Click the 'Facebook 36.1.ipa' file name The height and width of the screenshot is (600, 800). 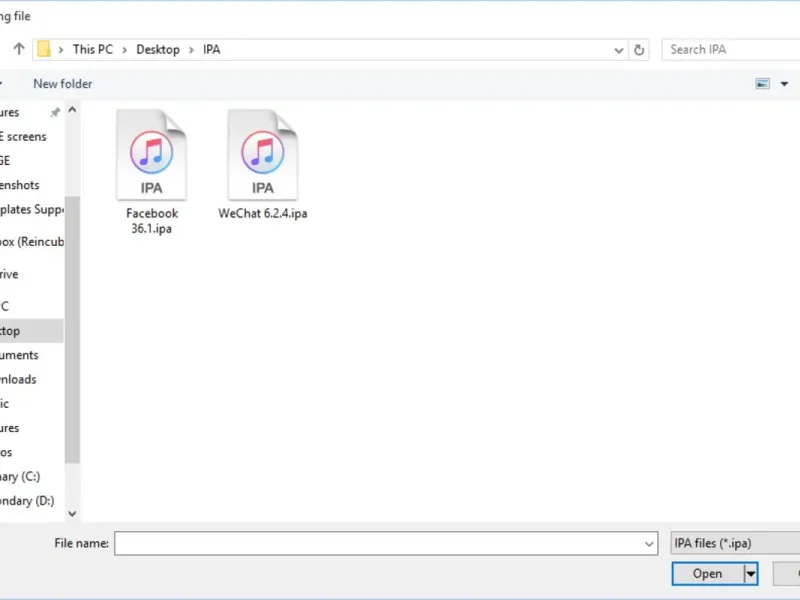pos(152,221)
